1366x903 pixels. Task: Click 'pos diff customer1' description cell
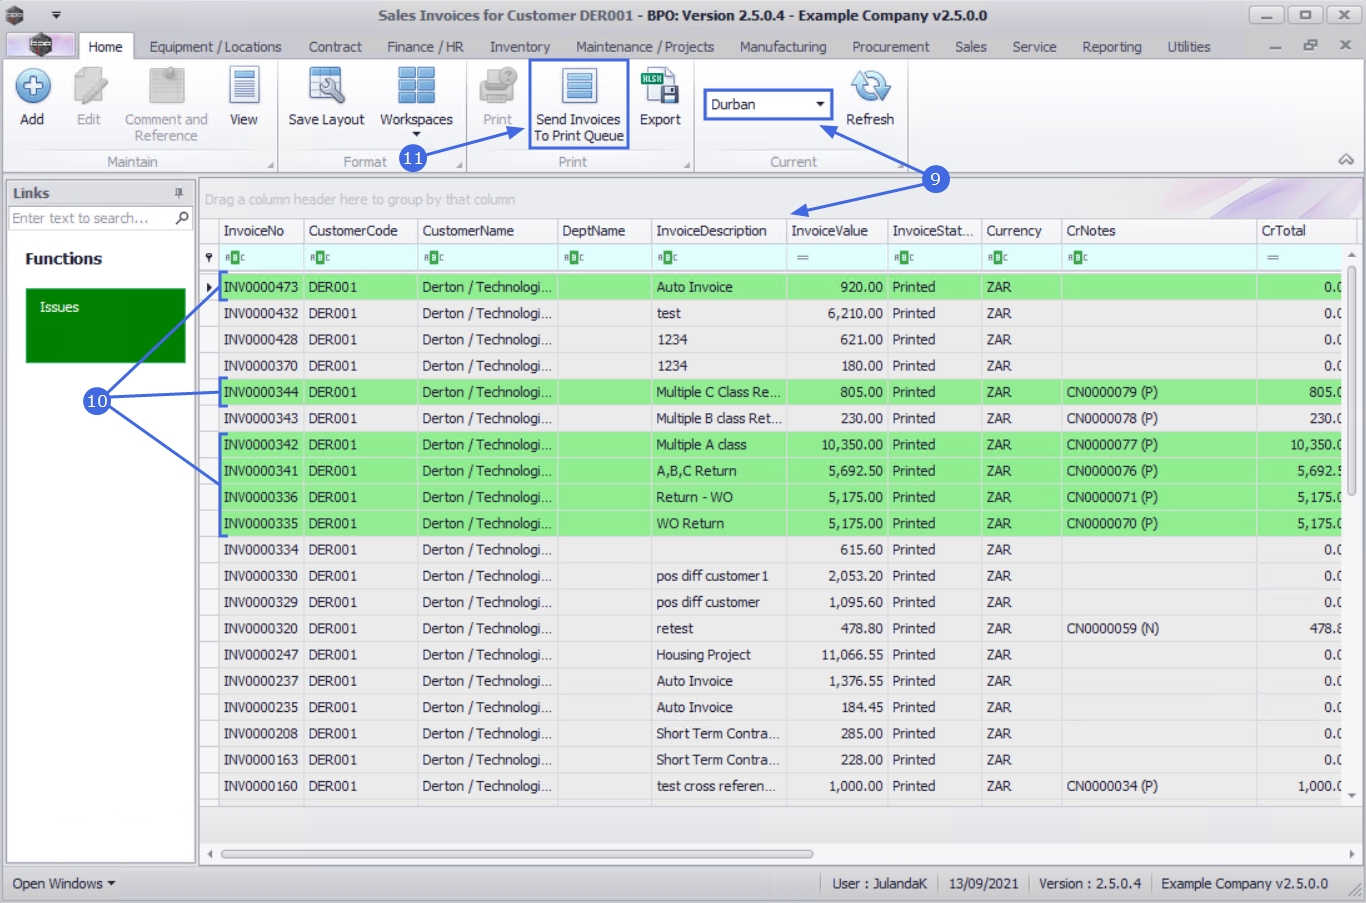(x=719, y=576)
